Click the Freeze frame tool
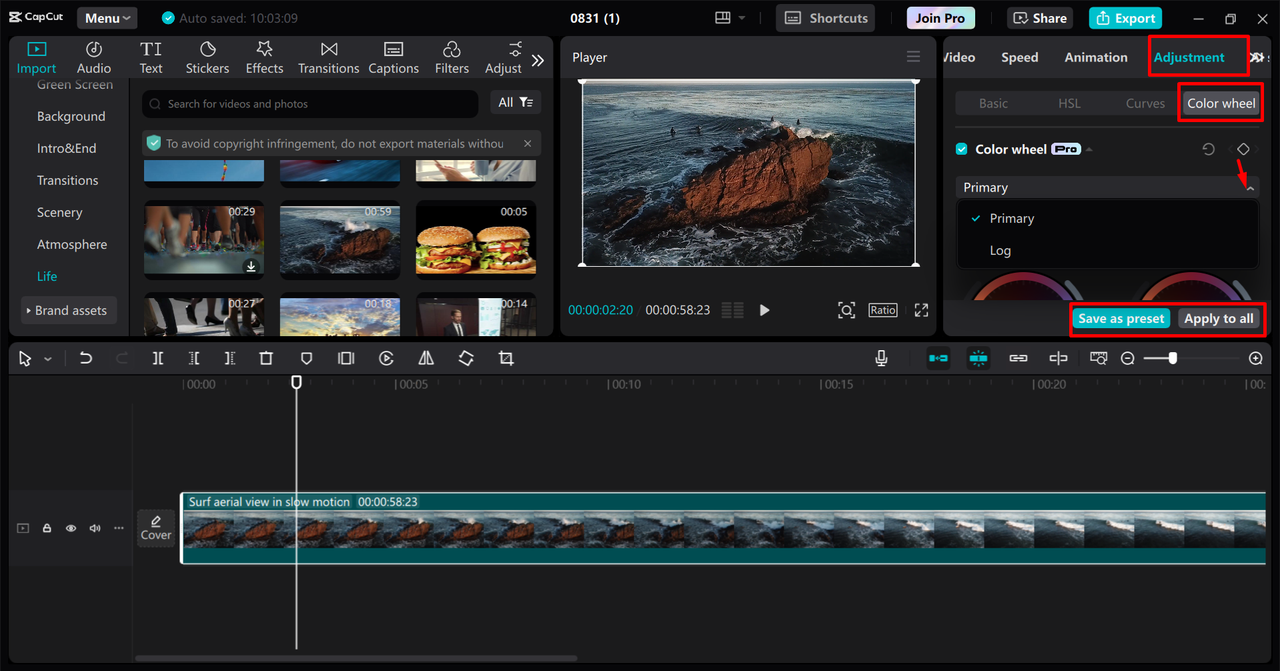1280x671 pixels. pos(346,358)
